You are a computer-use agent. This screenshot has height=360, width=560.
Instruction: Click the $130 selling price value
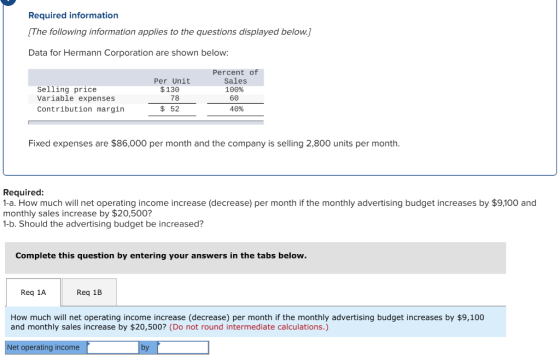pyautogui.click(x=170, y=89)
